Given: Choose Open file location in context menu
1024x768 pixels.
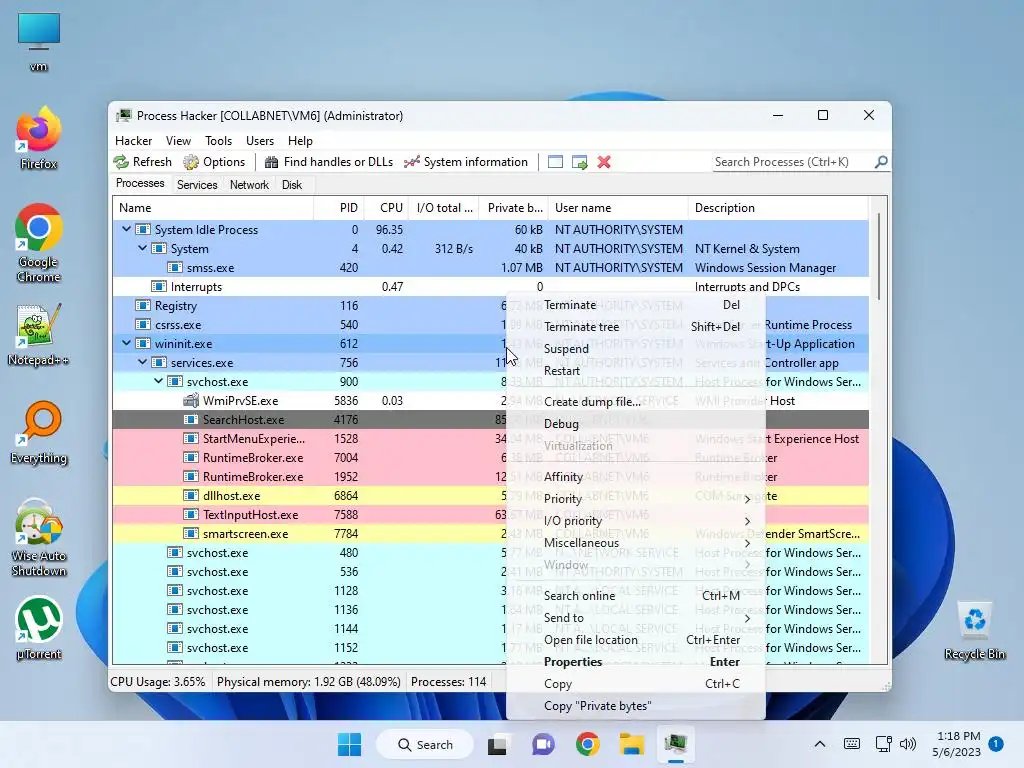Looking at the screenshot, I should (636, 640).
